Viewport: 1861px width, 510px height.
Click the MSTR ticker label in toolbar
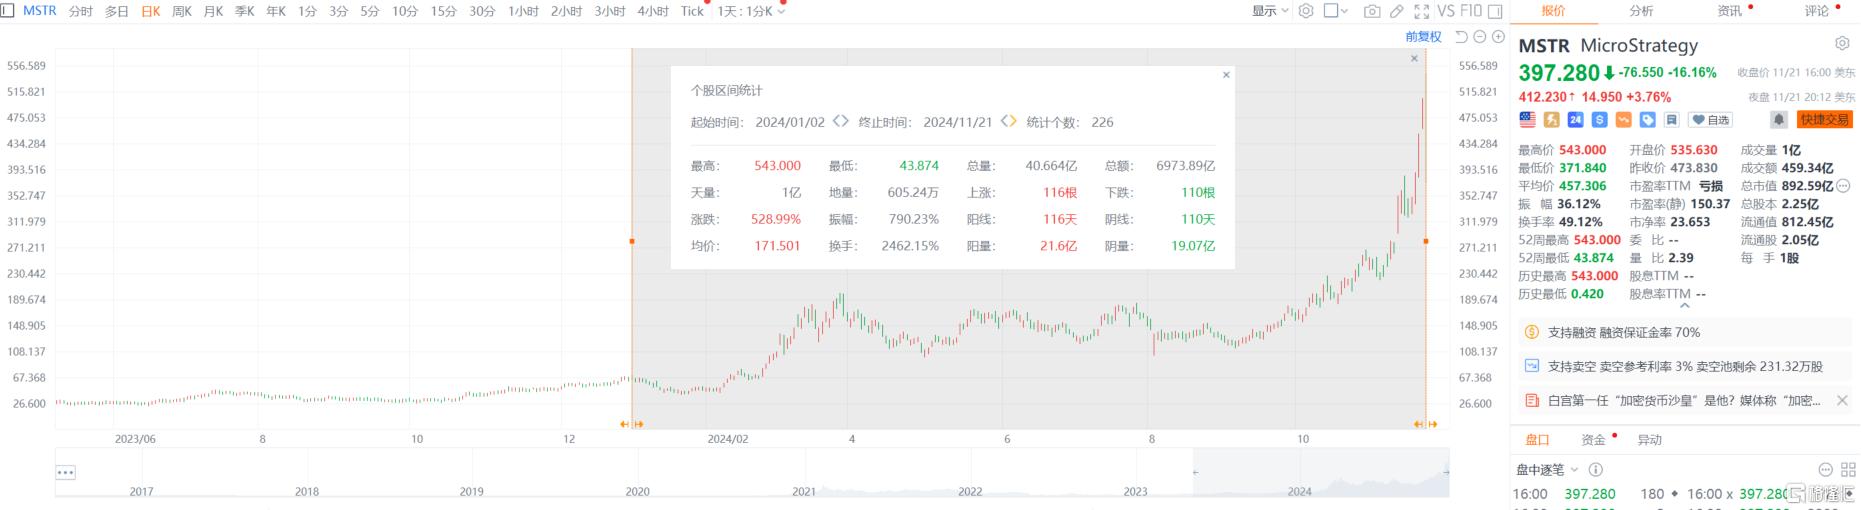(x=40, y=11)
